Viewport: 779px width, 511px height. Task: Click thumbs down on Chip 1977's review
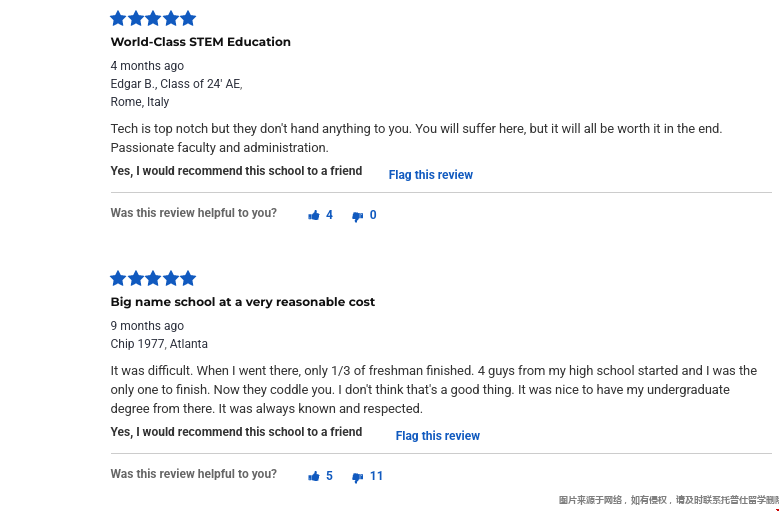[x=357, y=477]
